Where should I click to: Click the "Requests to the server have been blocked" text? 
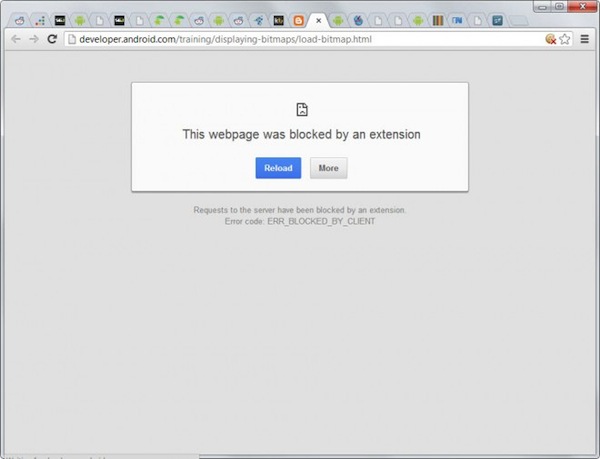click(x=300, y=210)
